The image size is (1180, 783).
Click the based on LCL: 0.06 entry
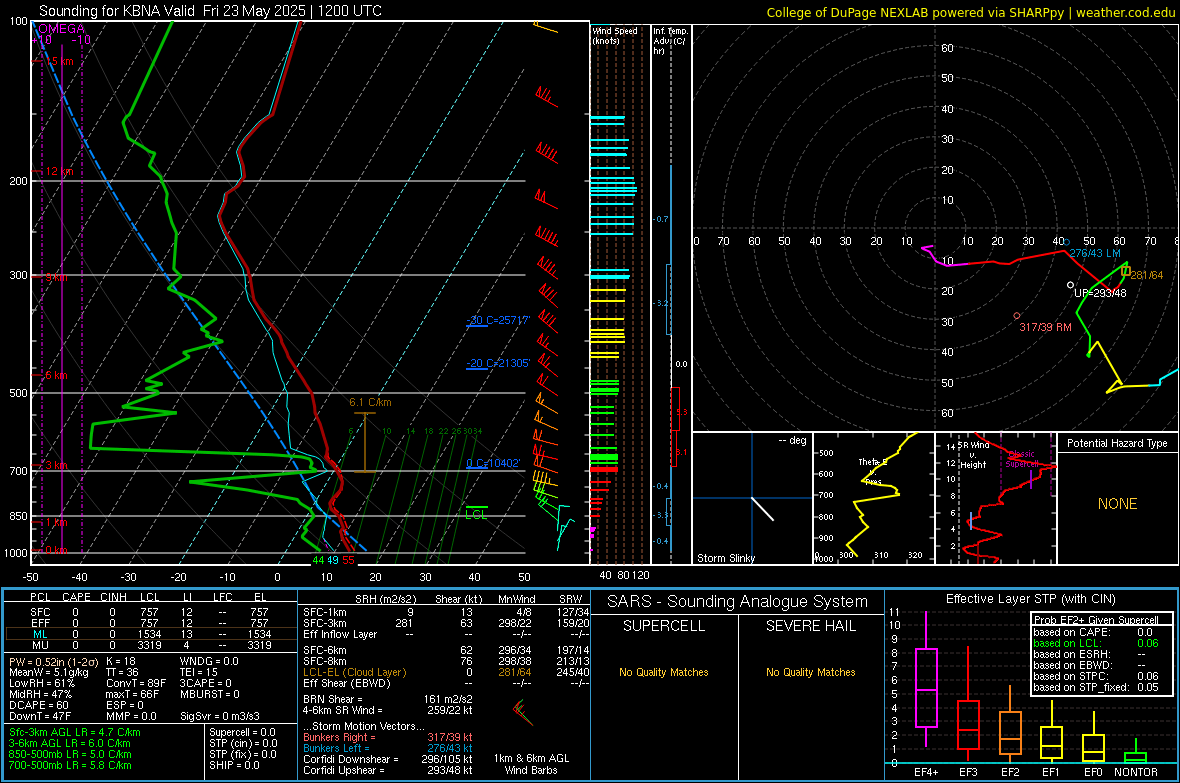pyautogui.click(x=1096, y=643)
